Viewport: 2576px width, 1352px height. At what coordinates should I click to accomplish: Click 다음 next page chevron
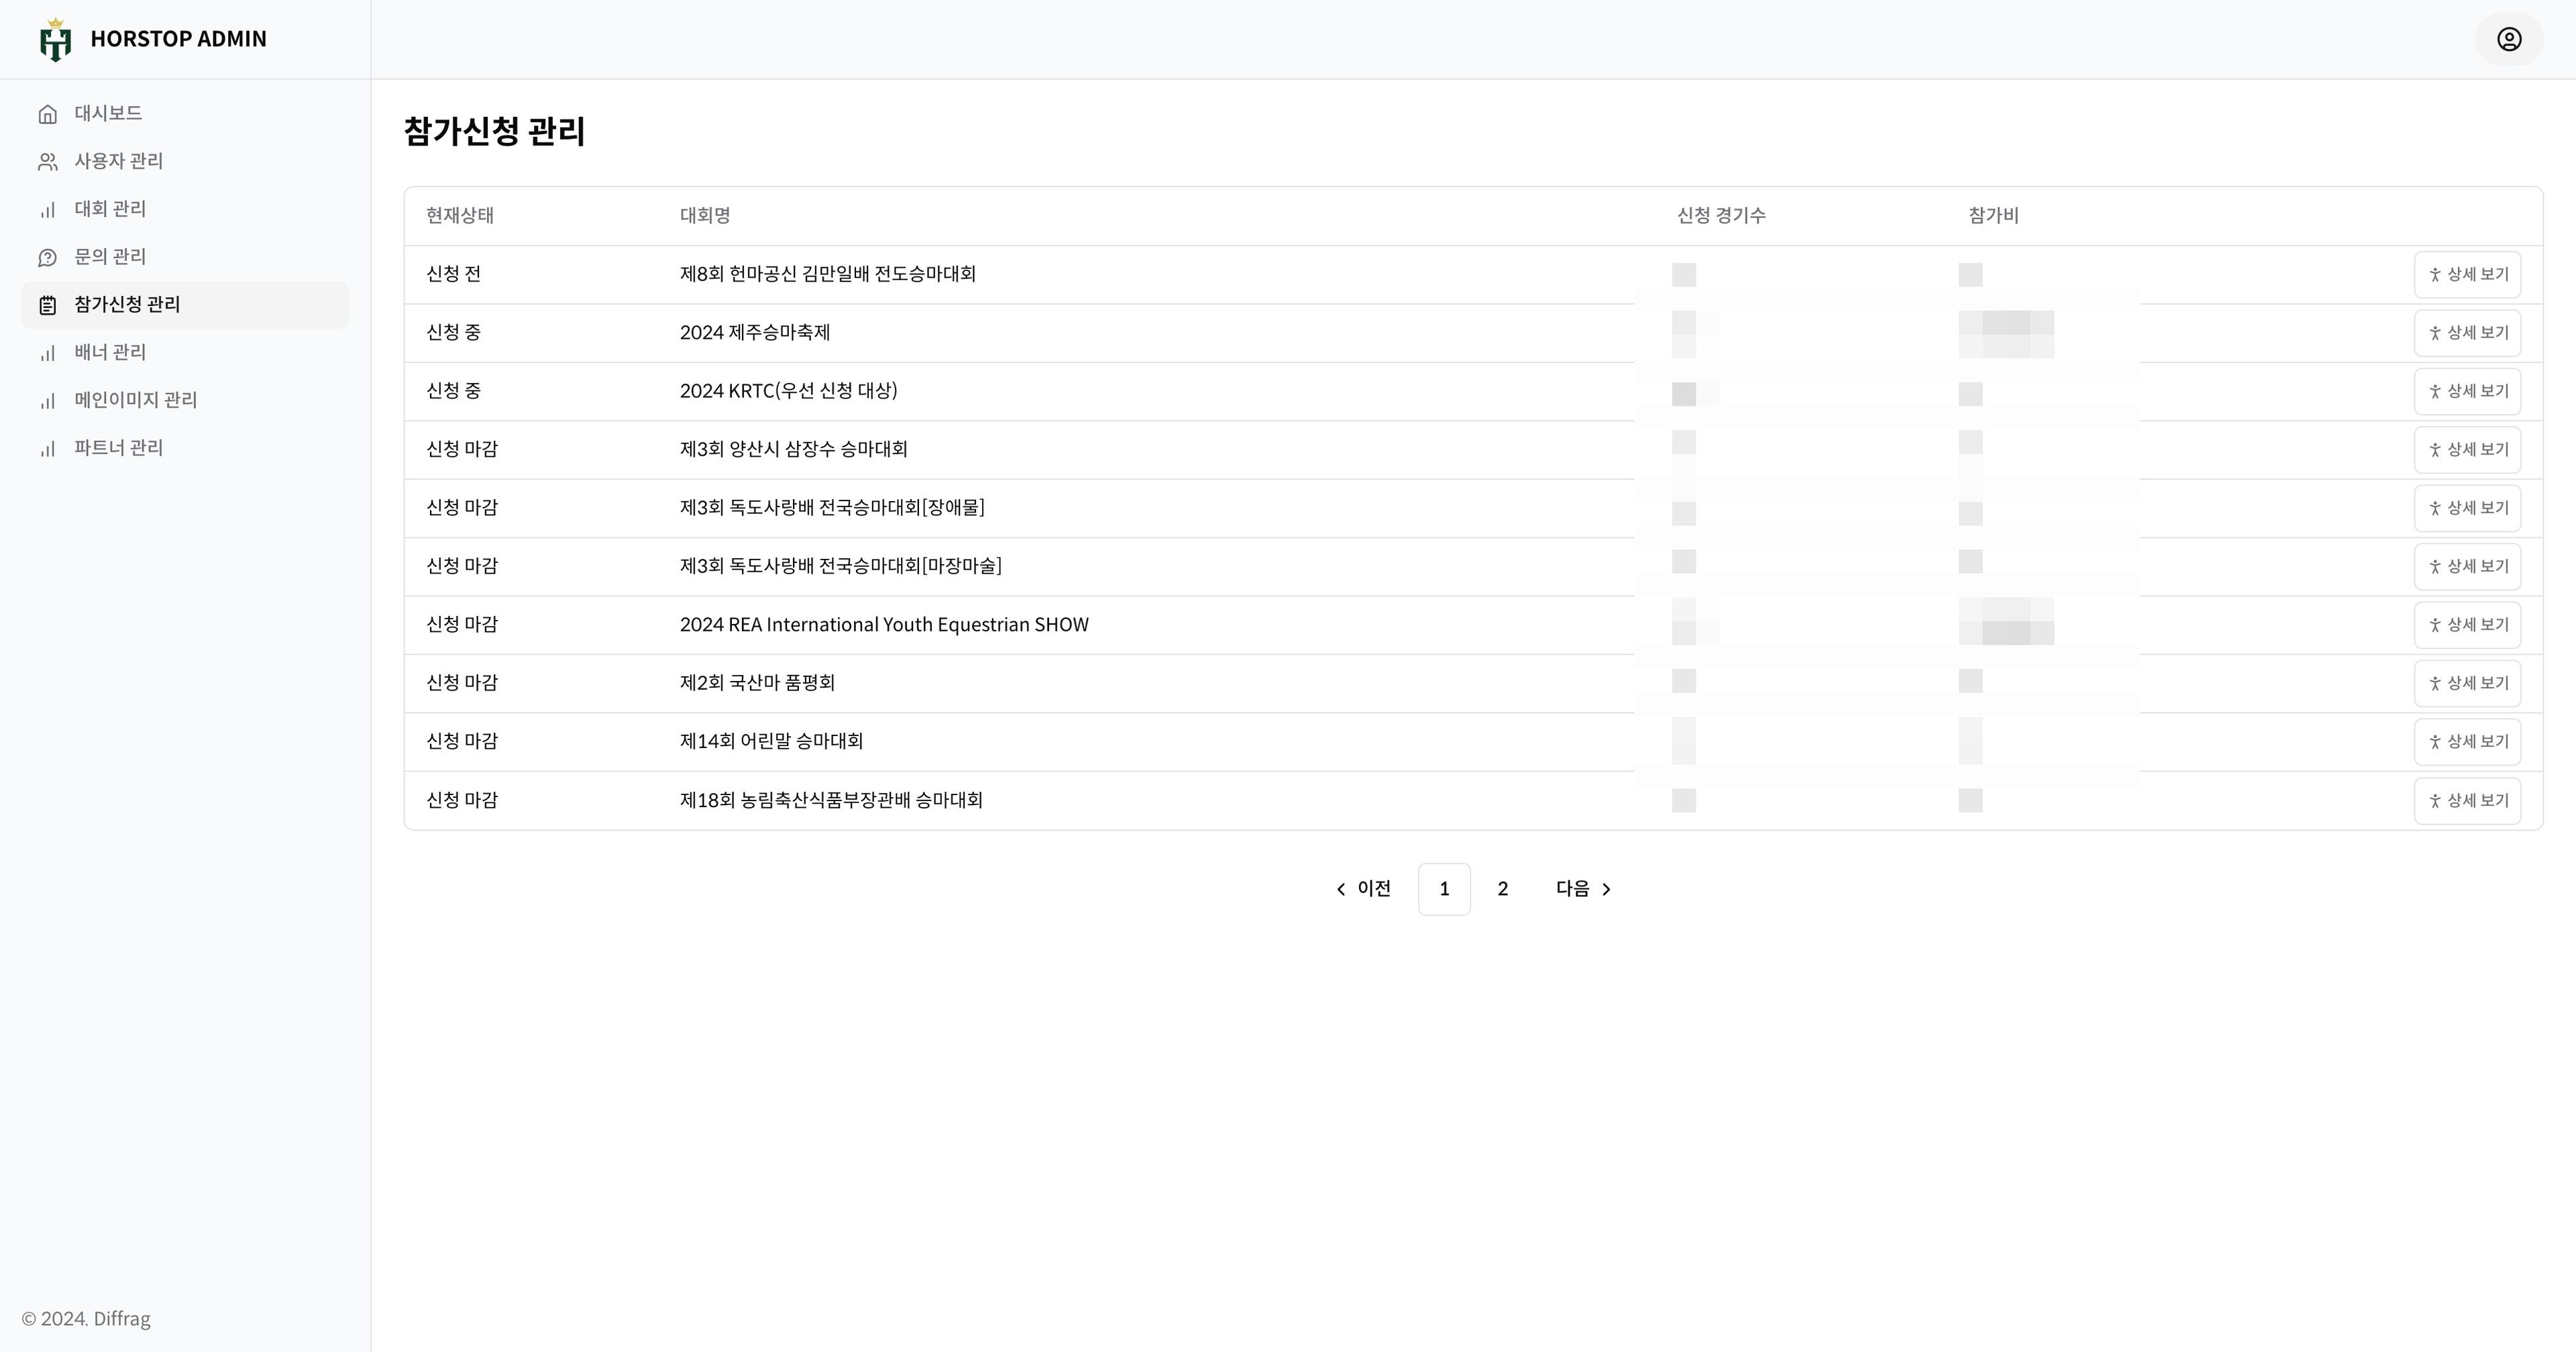pos(1606,889)
